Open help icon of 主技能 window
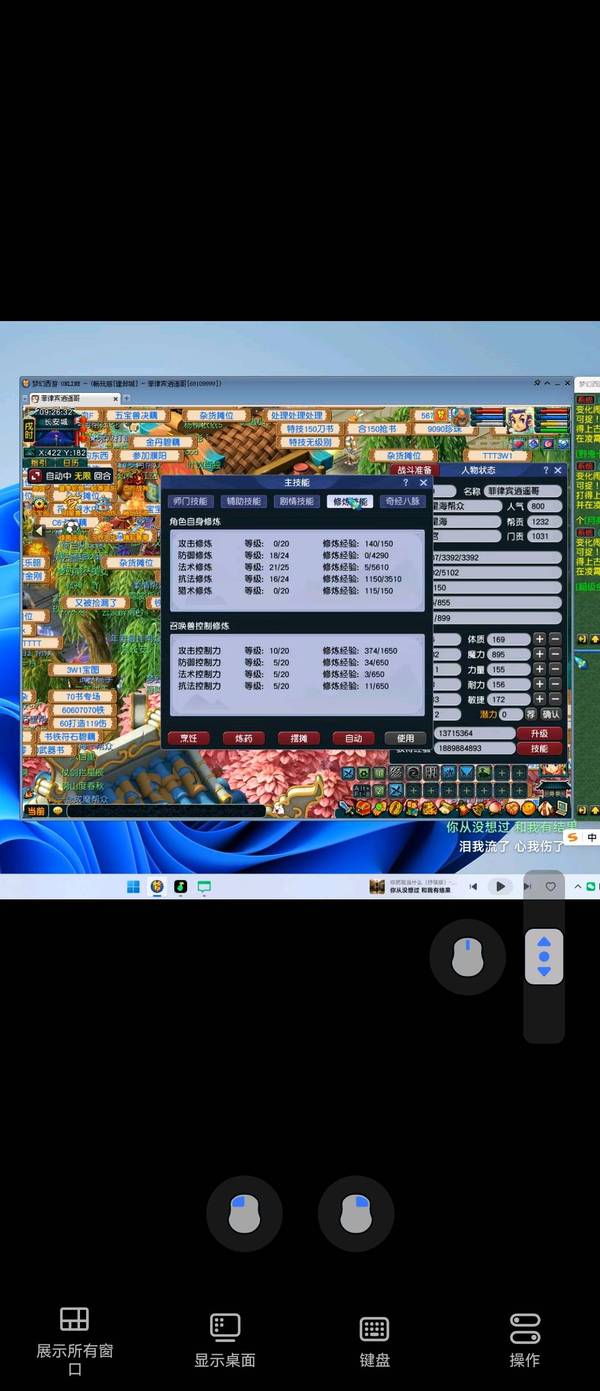Screen dimensions: 600x1391 [405, 482]
